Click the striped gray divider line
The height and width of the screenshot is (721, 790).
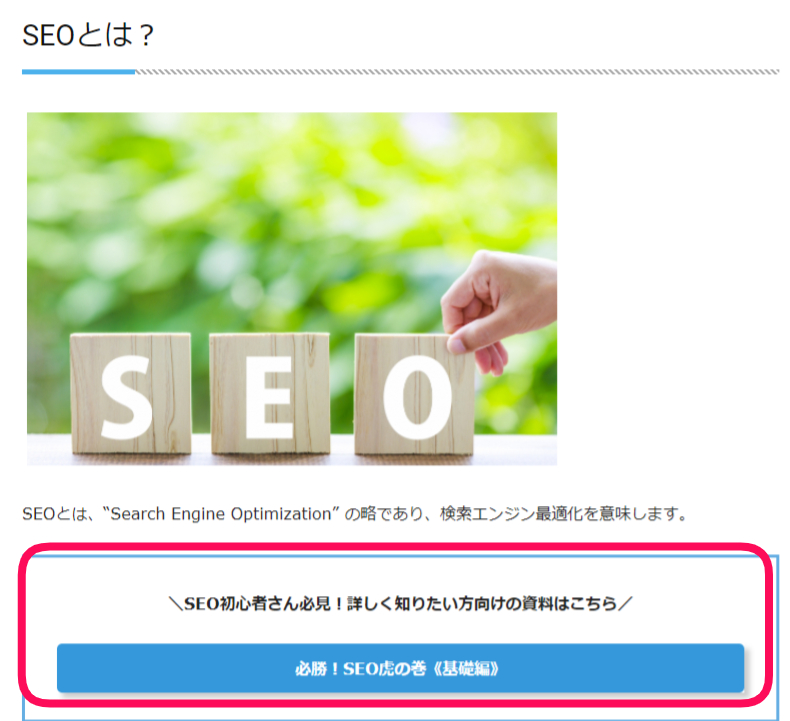[x=457, y=72]
